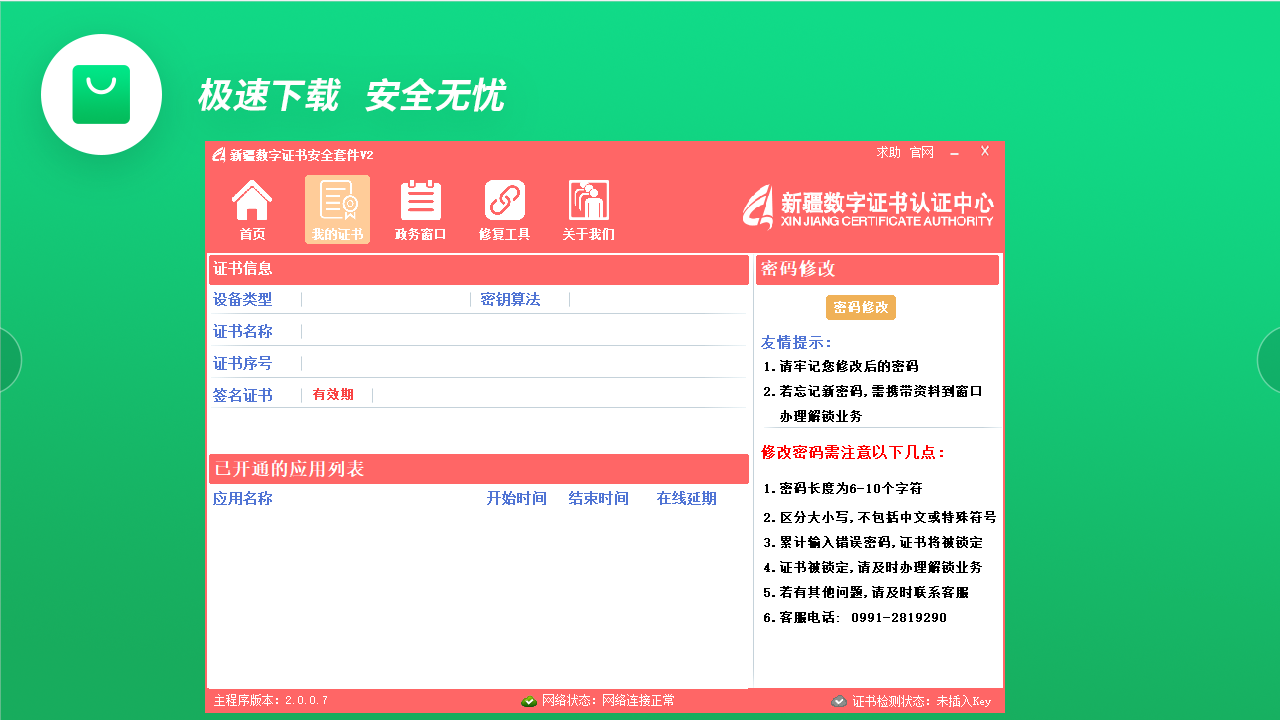Open the 首页 (Home) icon

point(253,209)
